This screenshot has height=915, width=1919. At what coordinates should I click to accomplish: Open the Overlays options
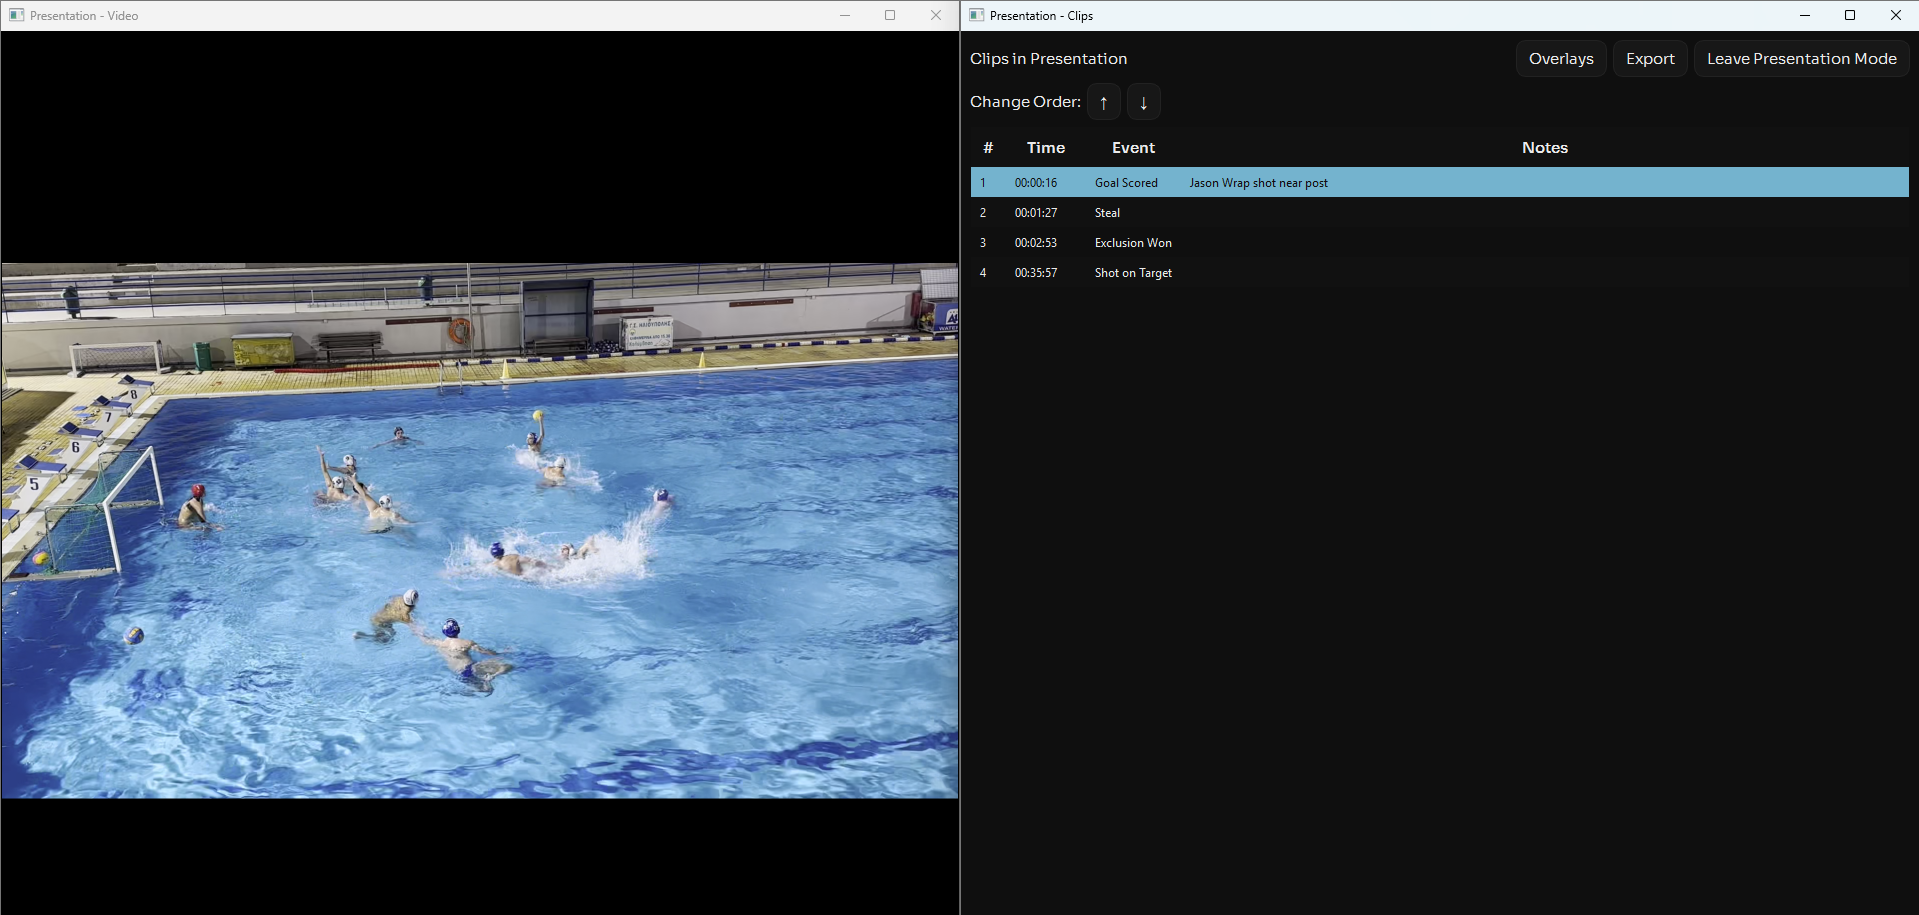tap(1560, 59)
